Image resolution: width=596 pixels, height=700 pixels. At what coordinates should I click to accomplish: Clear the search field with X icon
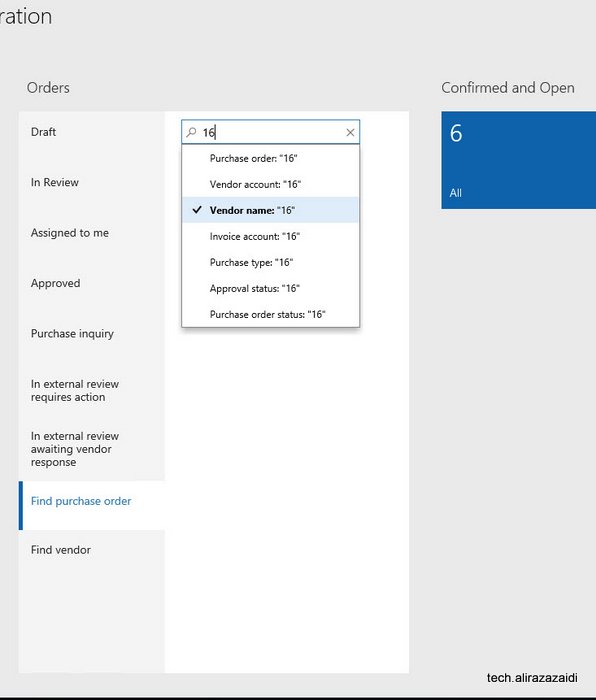click(350, 132)
